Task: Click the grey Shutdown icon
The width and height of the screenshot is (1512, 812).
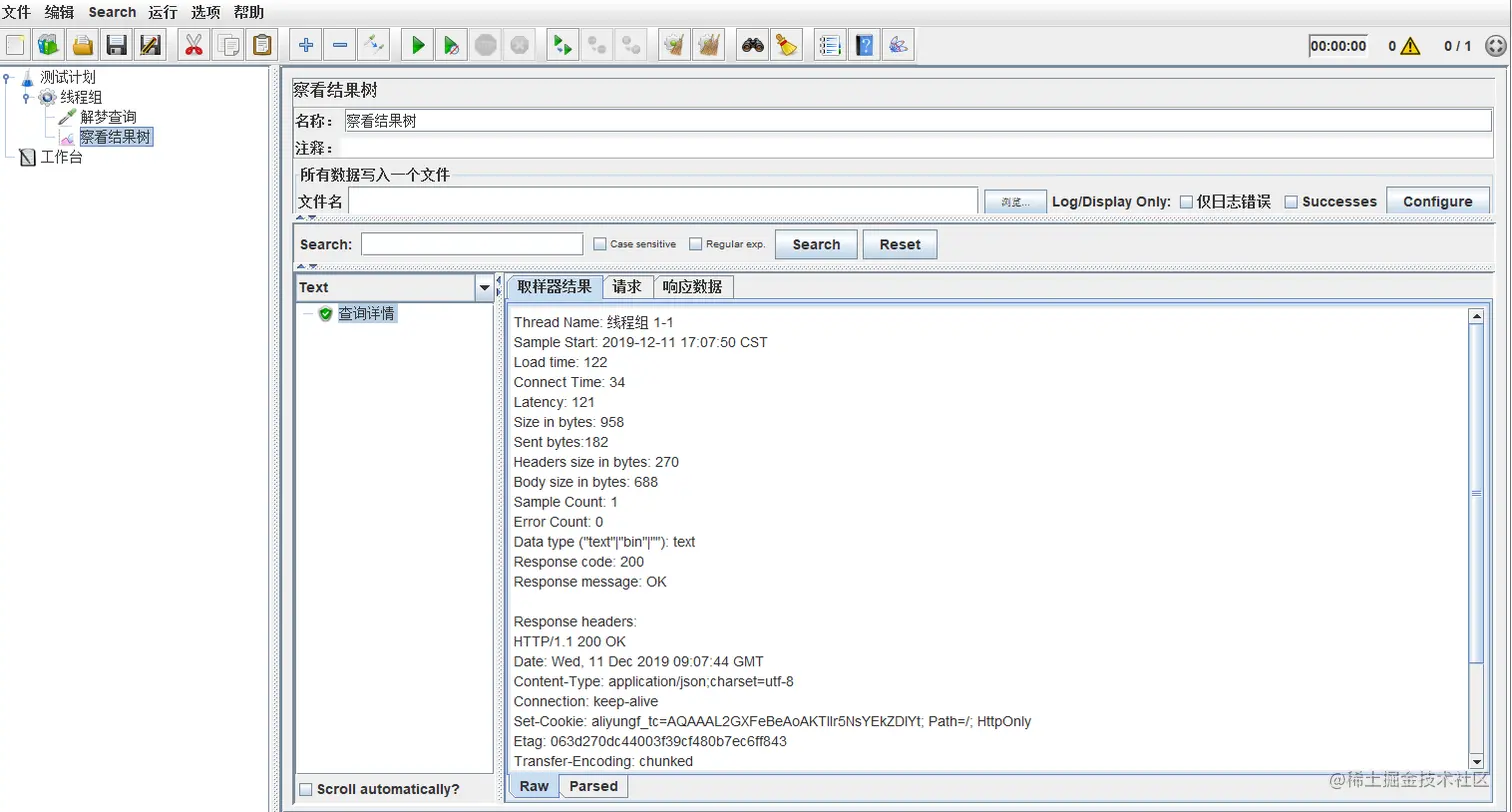Action: pyautogui.click(x=520, y=45)
